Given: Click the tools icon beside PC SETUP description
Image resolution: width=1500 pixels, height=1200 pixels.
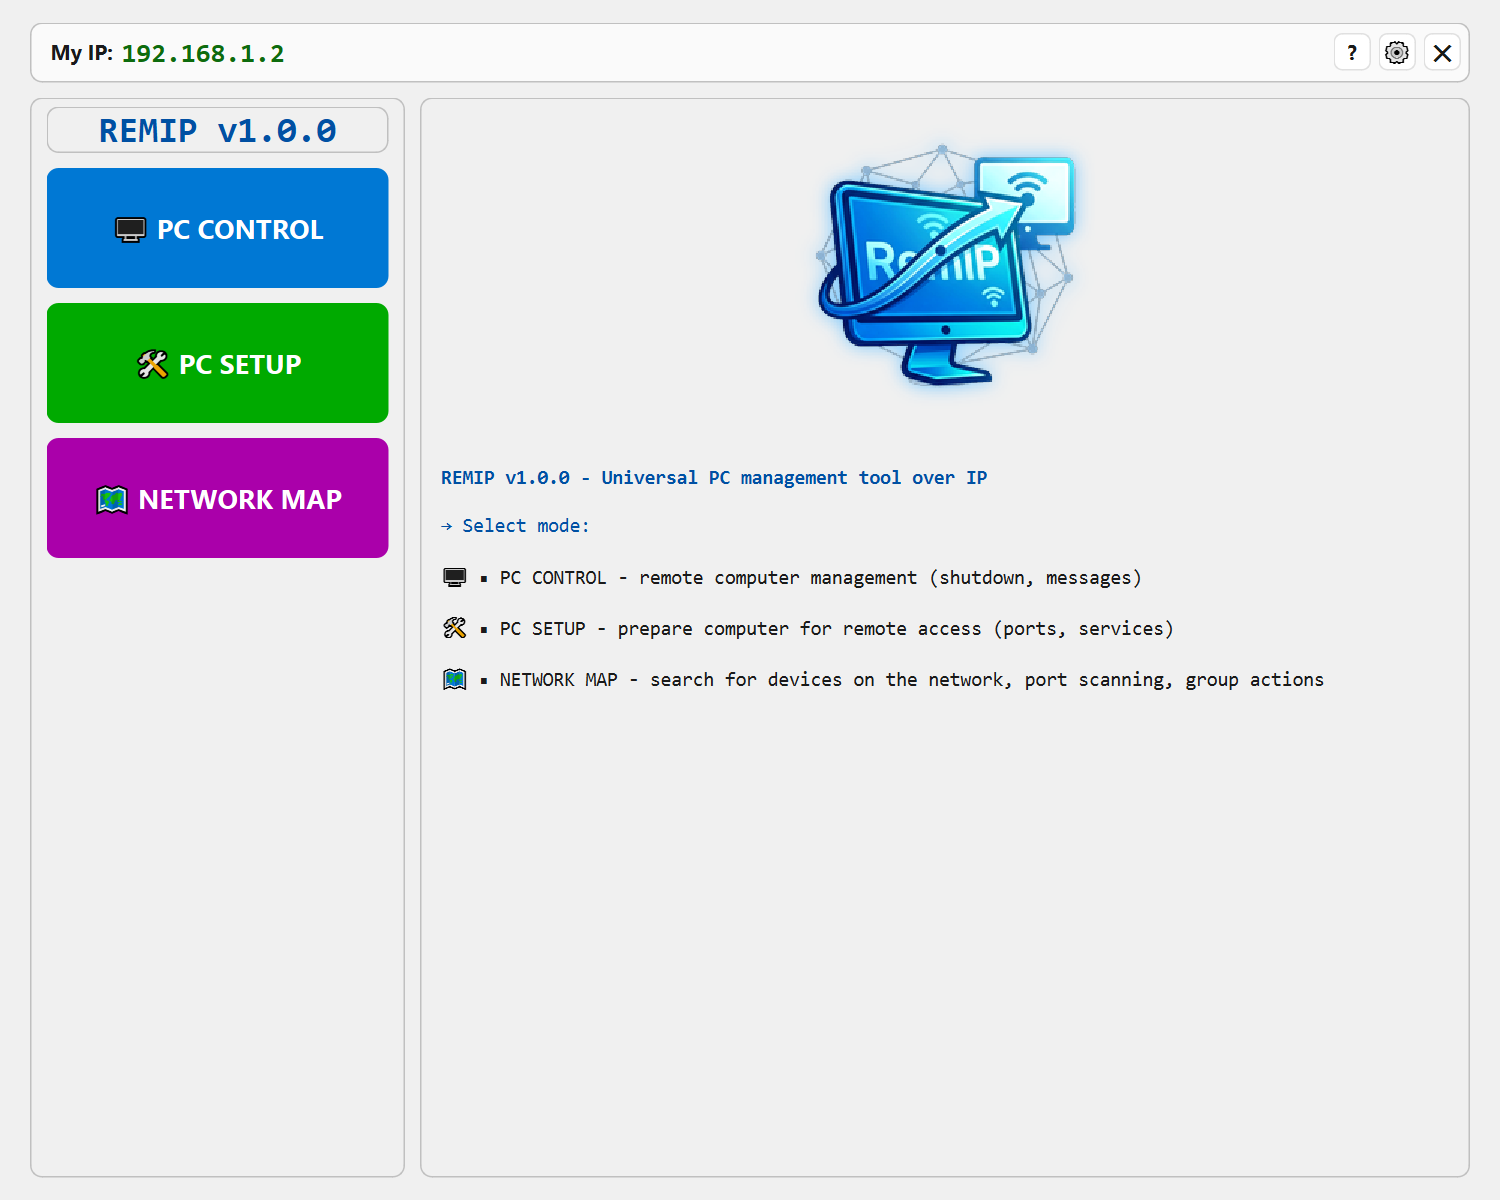Looking at the screenshot, I should pyautogui.click(x=455, y=628).
